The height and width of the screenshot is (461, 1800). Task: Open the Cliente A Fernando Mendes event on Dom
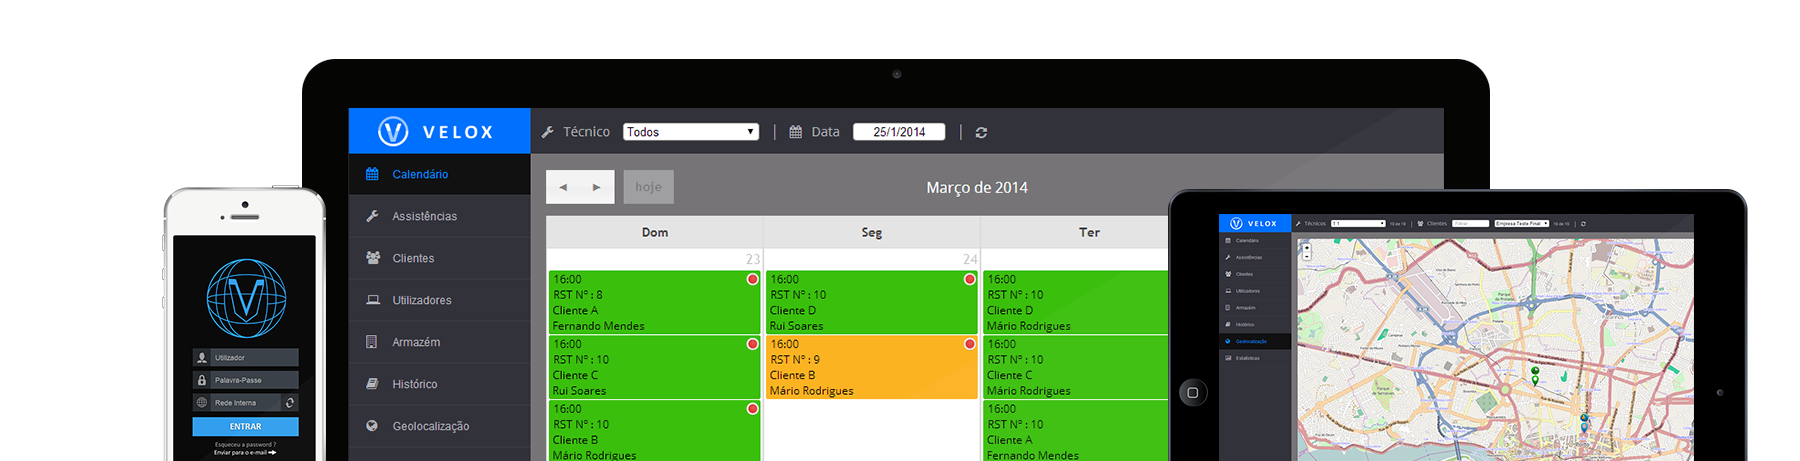click(654, 302)
